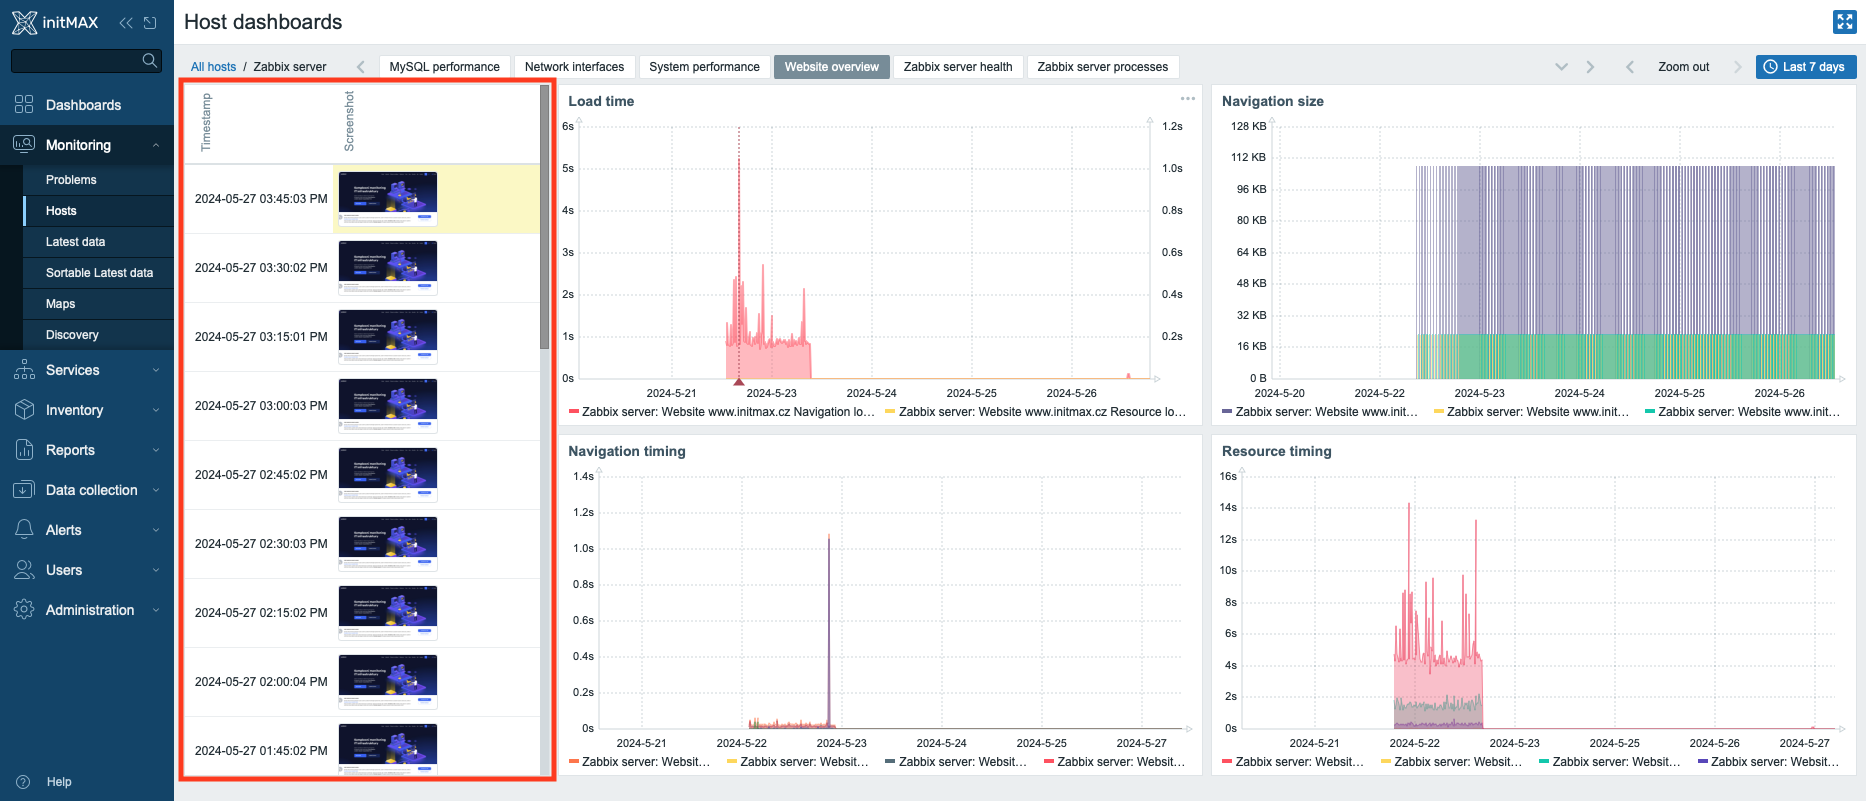Screen dimensions: 1866x801
Task: Expand the Data collection chevron
Action: point(156,490)
